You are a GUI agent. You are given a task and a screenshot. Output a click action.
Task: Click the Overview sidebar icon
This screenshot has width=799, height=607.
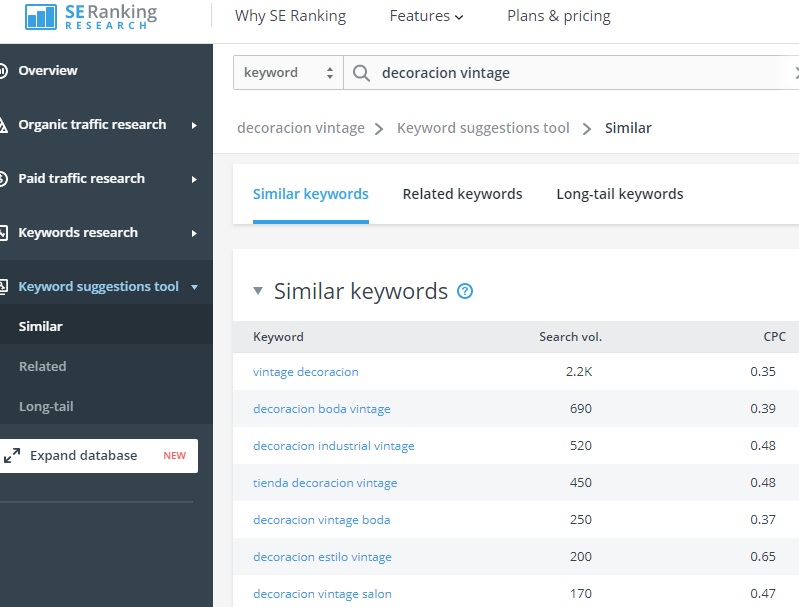click(3, 71)
